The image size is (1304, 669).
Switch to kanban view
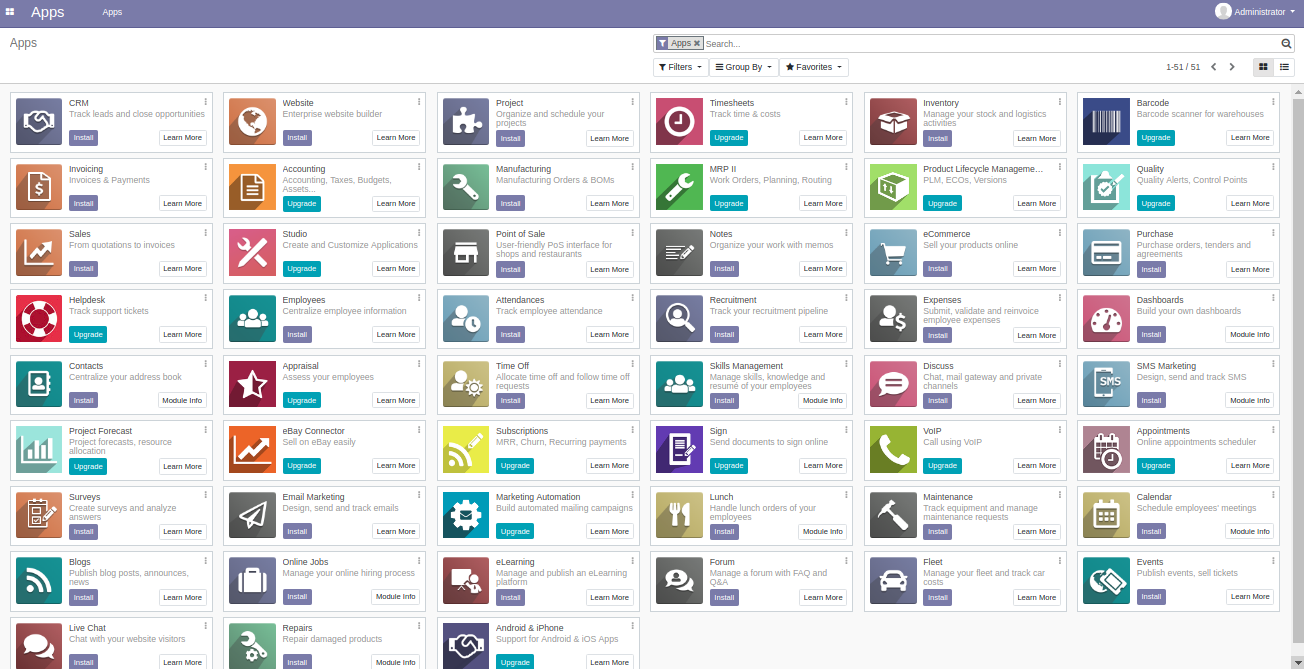click(1263, 67)
